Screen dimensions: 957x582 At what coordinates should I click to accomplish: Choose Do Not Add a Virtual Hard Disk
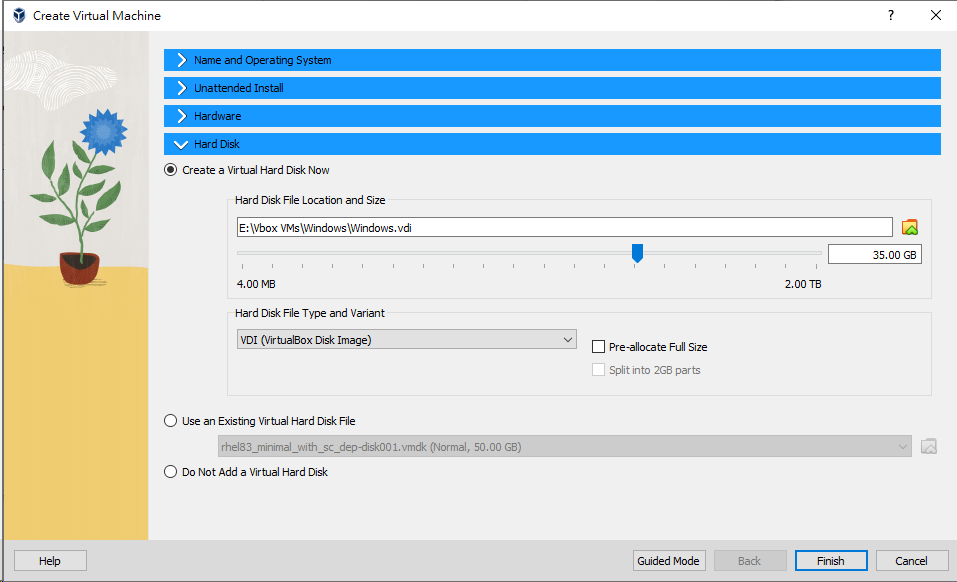coord(171,472)
